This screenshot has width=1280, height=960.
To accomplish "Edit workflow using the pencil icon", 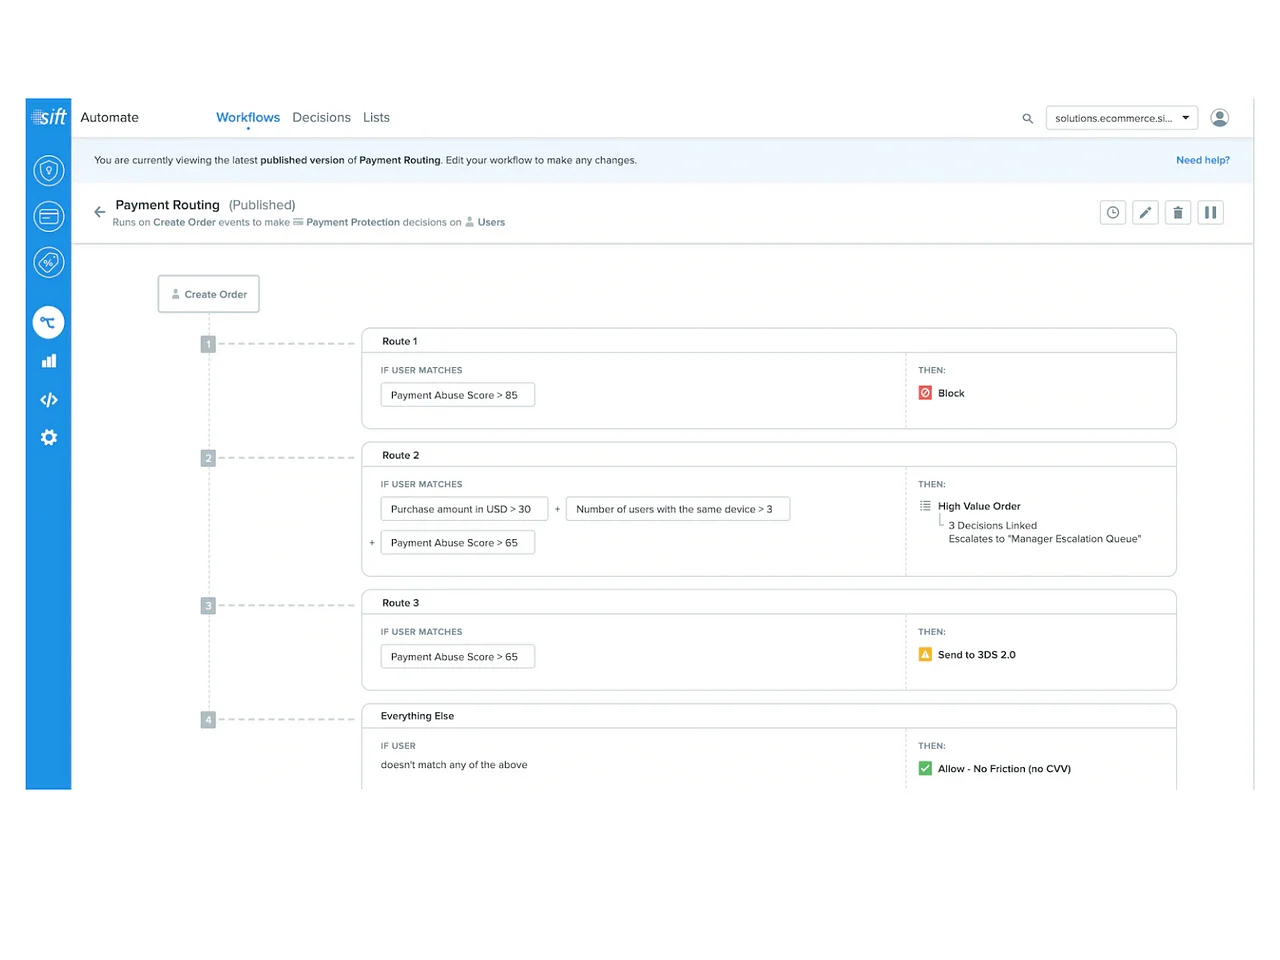I will (x=1145, y=213).
